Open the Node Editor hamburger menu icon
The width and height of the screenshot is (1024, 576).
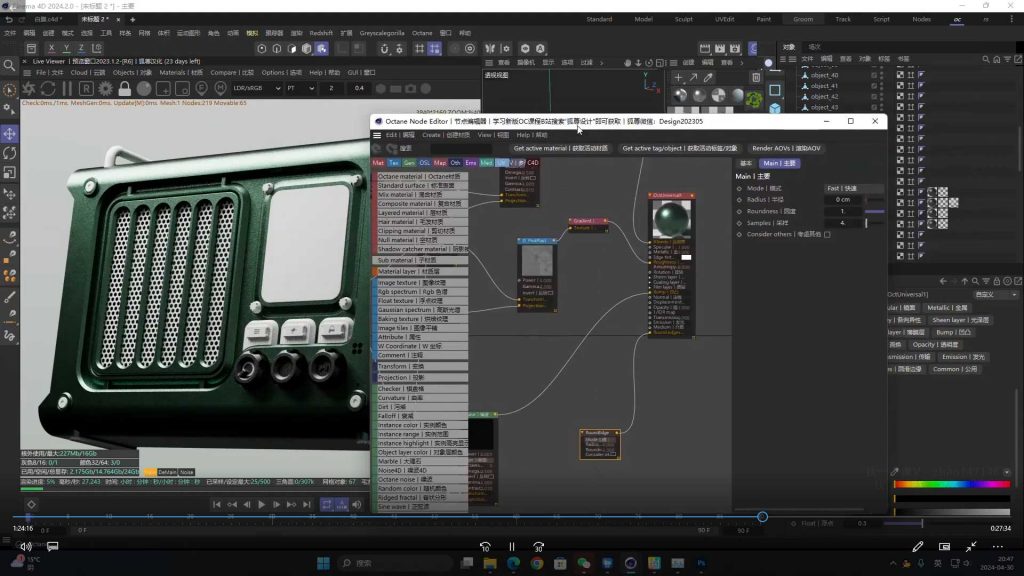click(378, 135)
